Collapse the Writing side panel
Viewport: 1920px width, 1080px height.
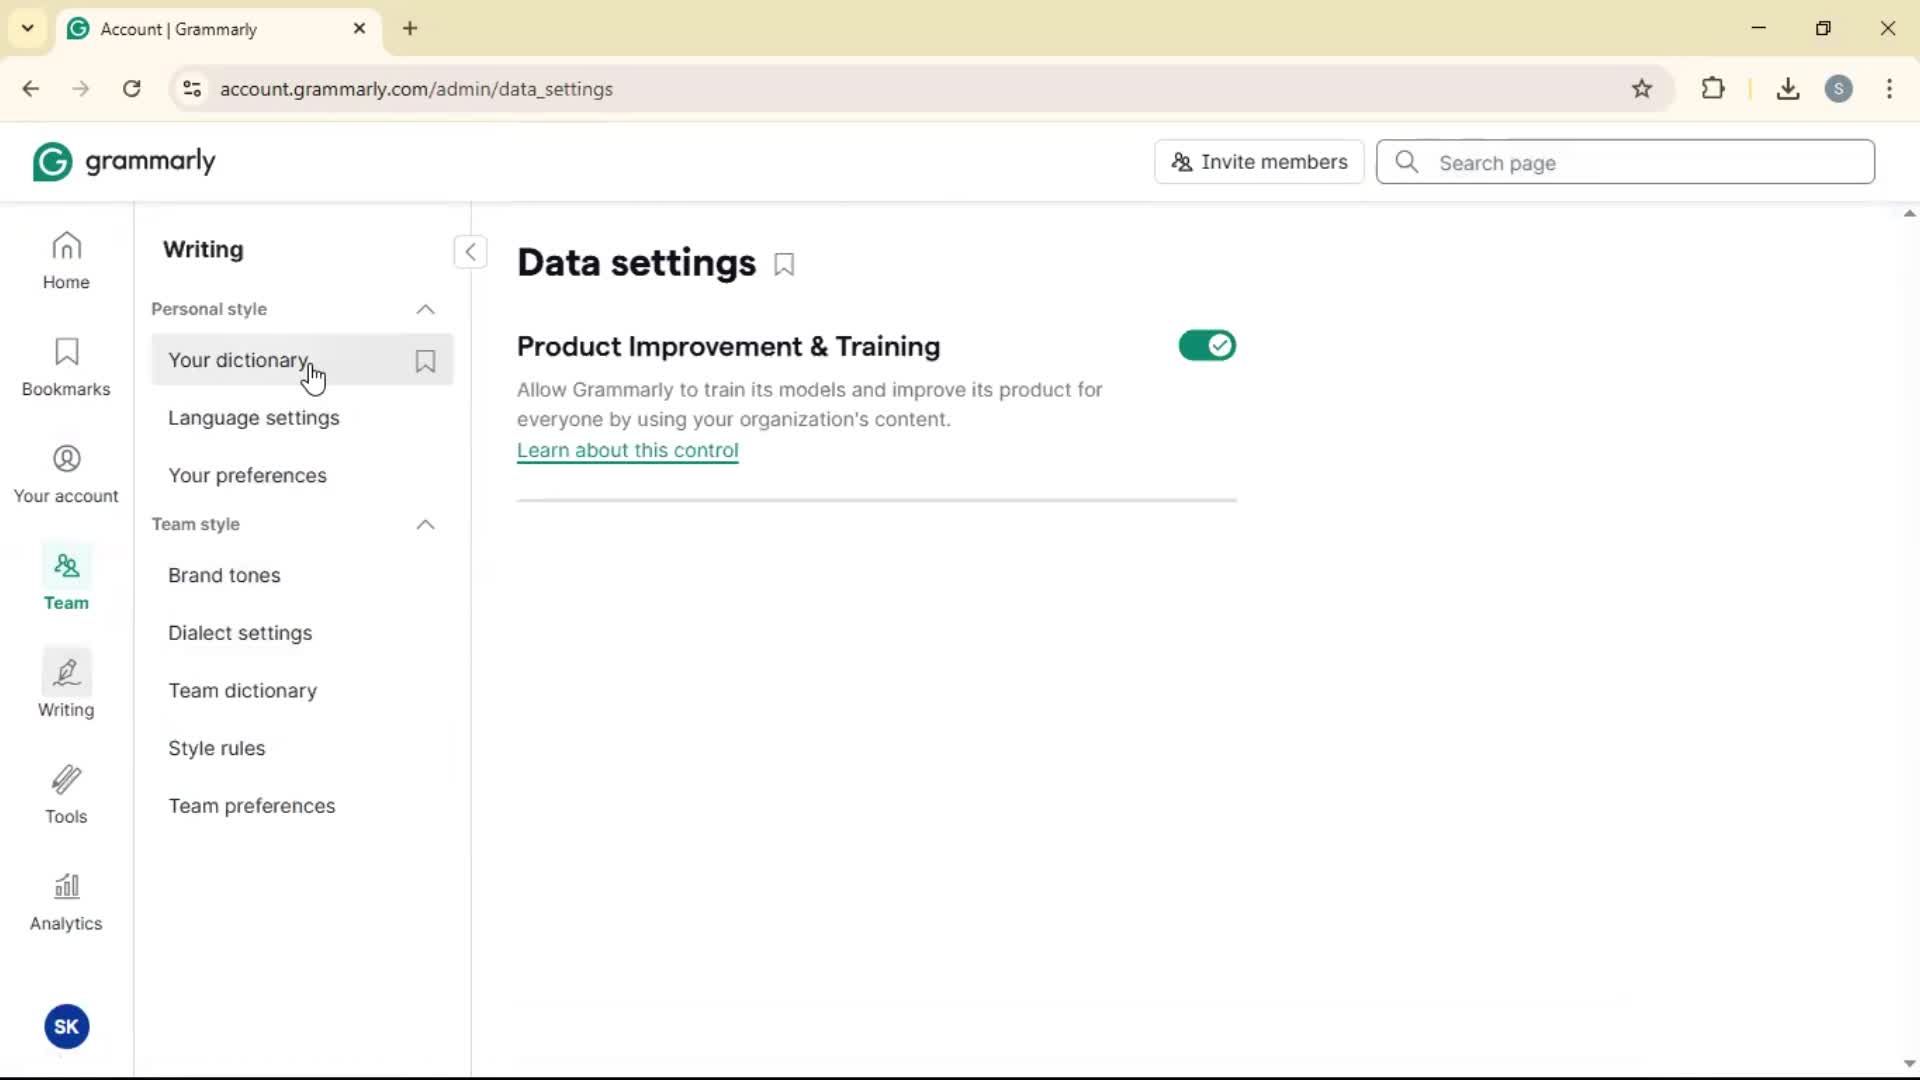[470, 252]
